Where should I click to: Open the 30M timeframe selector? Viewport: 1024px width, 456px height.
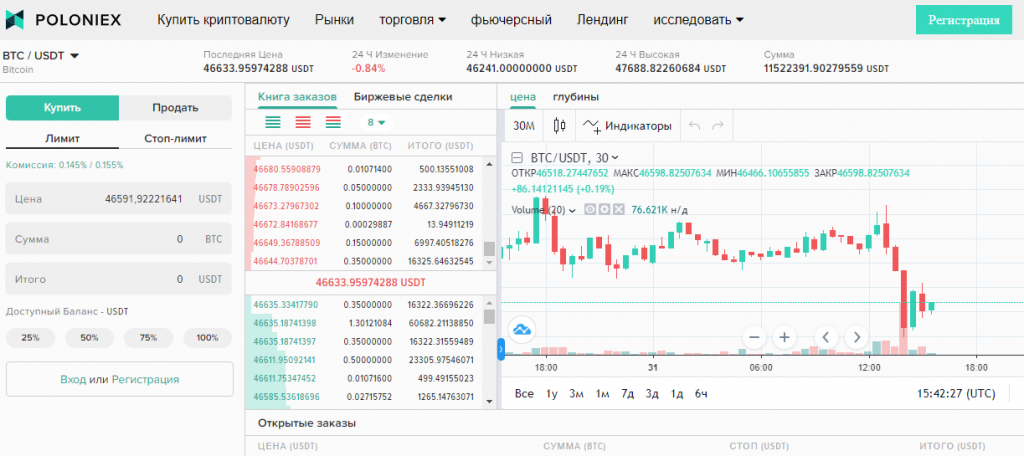523,125
